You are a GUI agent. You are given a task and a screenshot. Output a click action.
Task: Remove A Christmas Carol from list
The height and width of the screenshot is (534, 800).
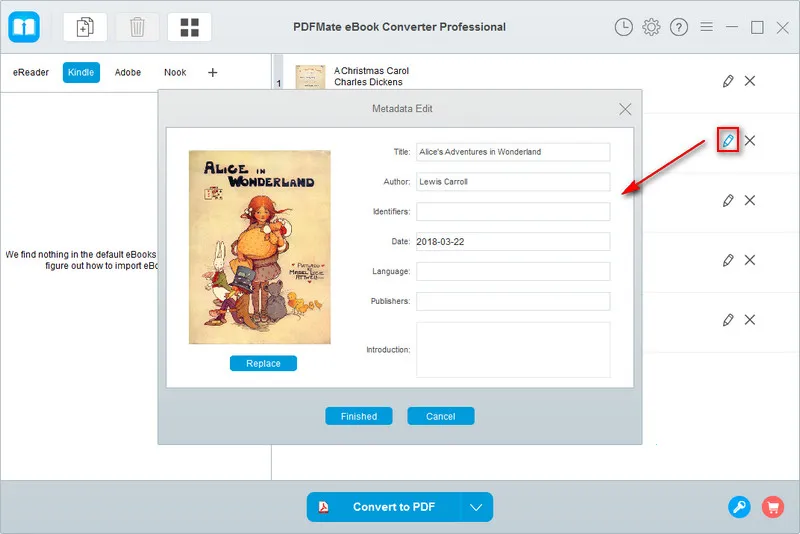tap(750, 81)
